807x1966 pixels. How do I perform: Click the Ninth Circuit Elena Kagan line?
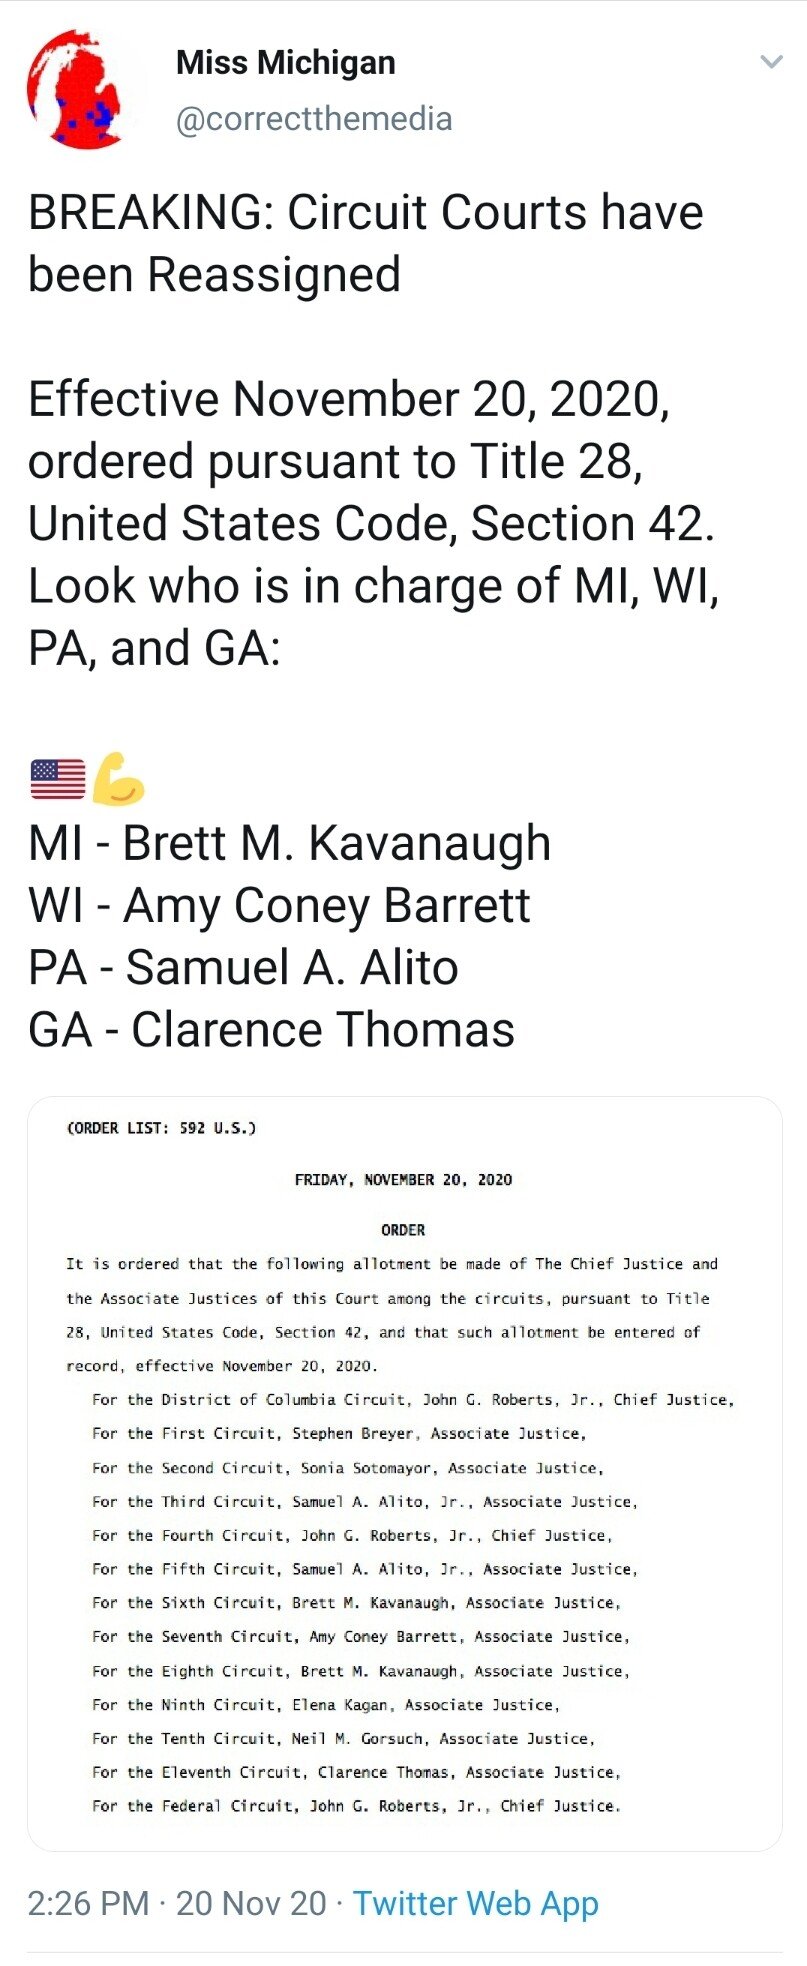(x=325, y=1705)
